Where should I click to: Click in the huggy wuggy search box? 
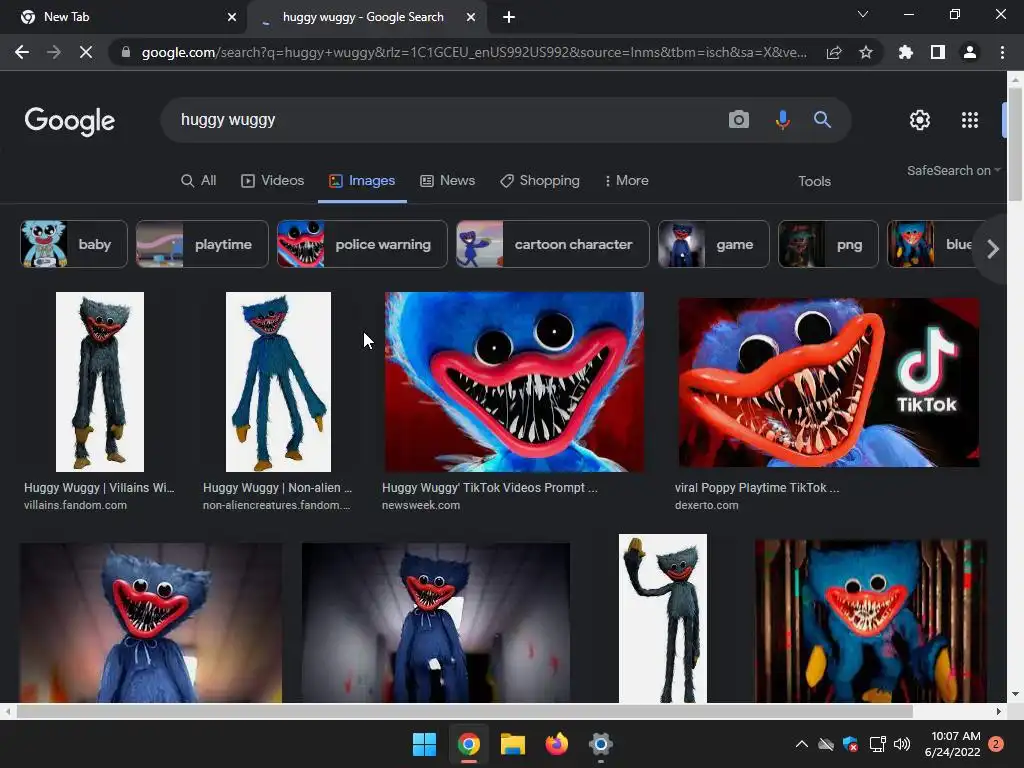click(444, 120)
